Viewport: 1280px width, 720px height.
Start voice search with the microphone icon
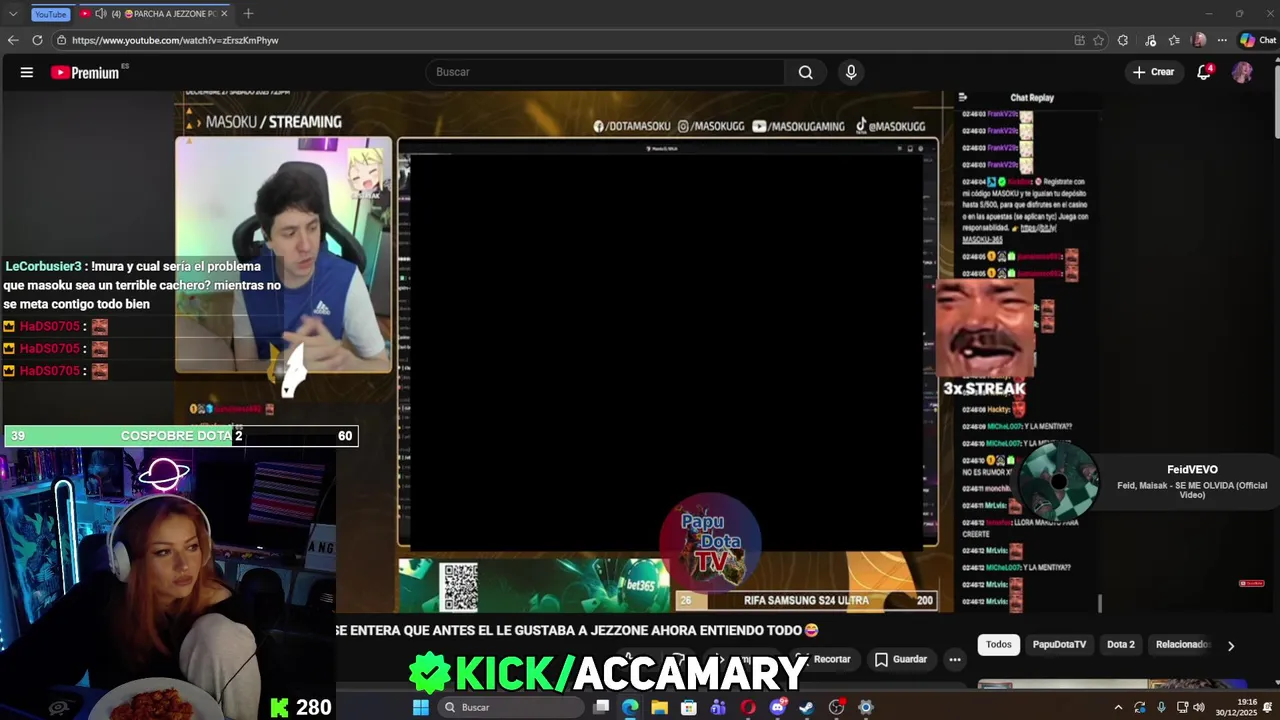tap(851, 72)
